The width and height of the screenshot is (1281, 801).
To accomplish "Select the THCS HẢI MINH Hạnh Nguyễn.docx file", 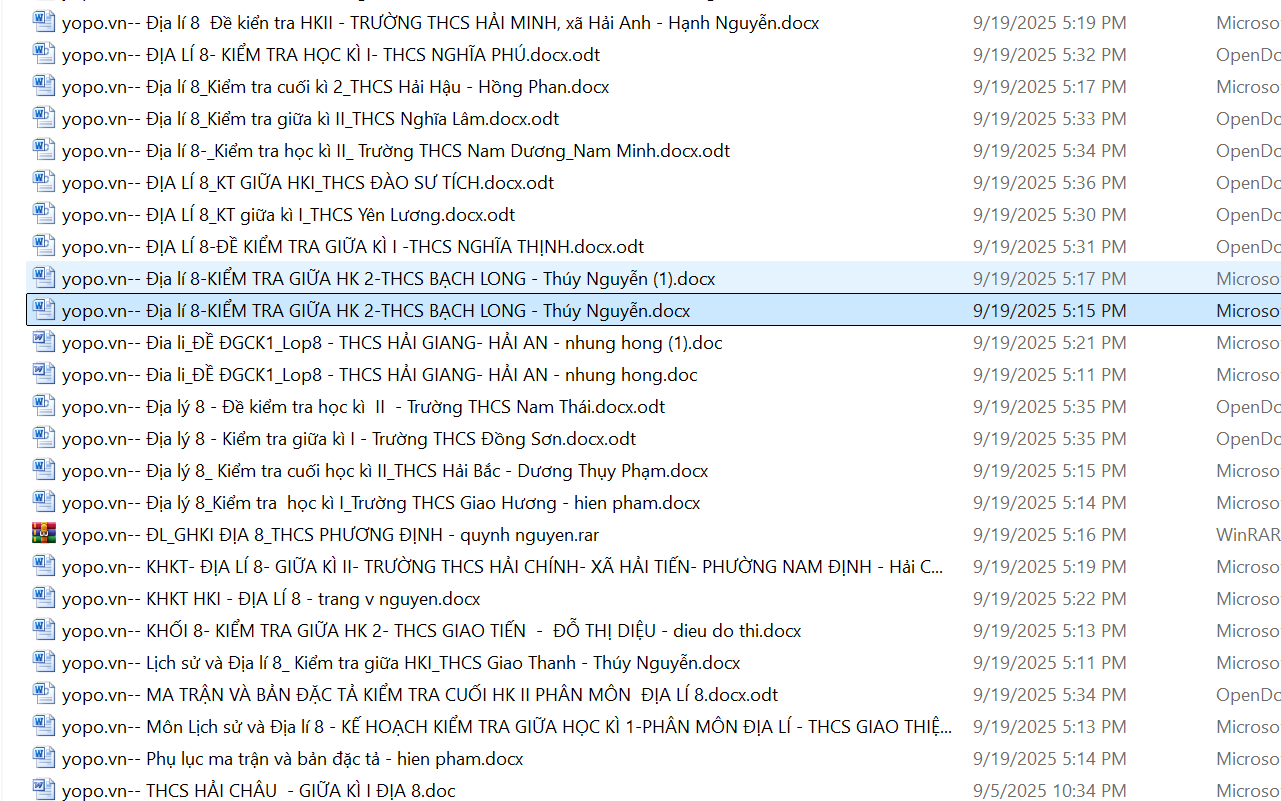I will coord(440,22).
